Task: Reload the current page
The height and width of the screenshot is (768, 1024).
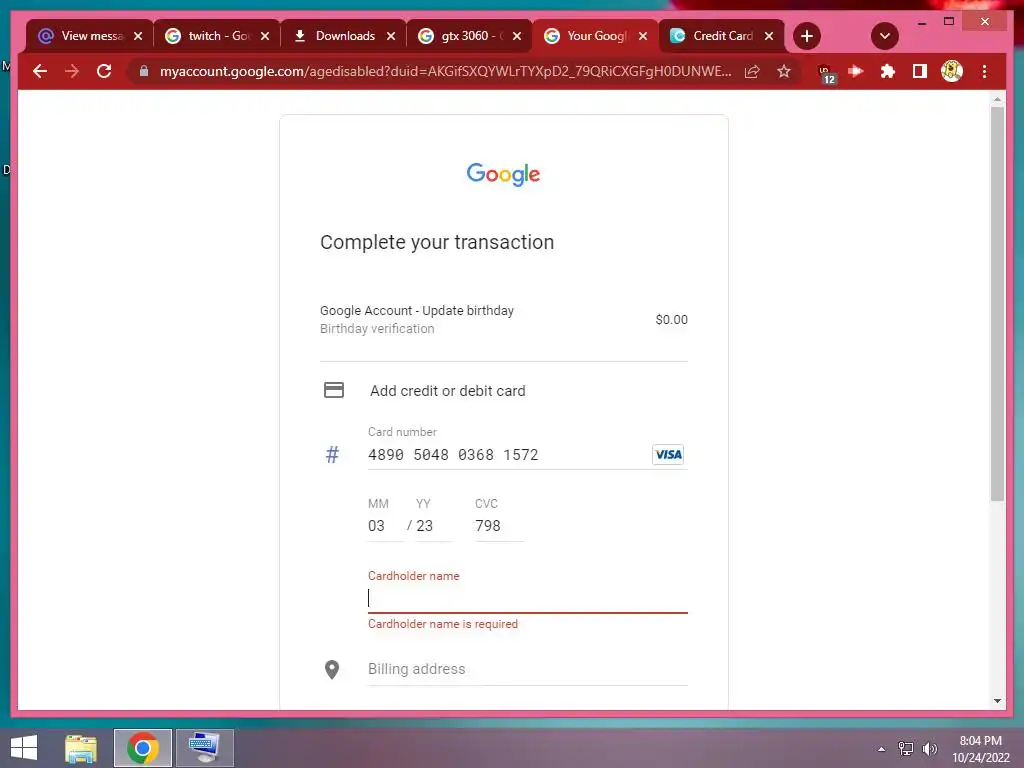Action: 104,71
